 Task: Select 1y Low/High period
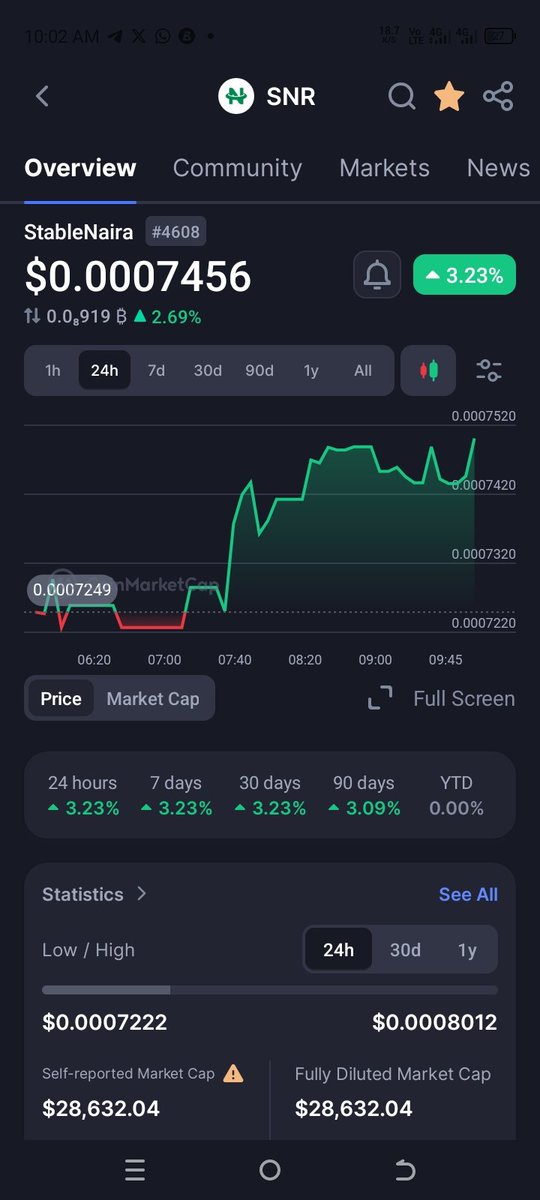click(x=467, y=950)
